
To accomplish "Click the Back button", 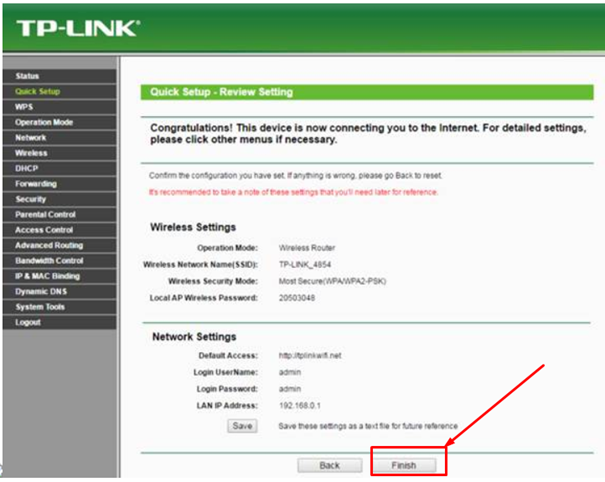I will click(330, 465).
